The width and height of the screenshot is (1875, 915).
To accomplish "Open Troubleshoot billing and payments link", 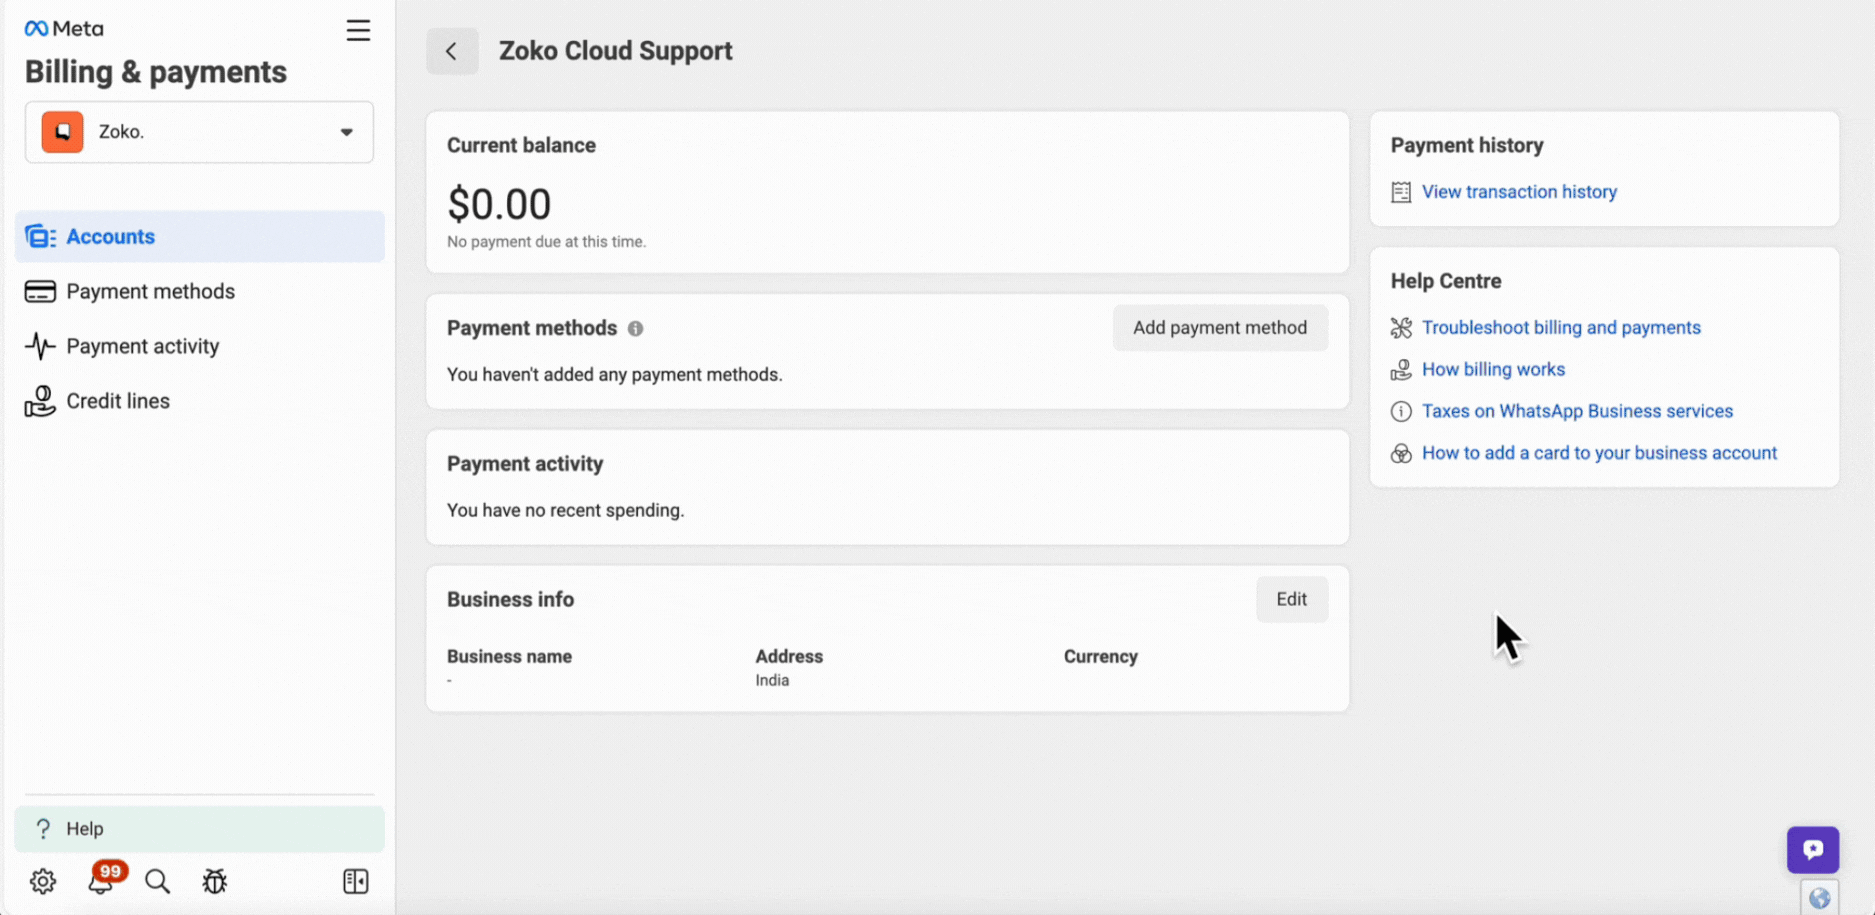I will point(1561,328).
